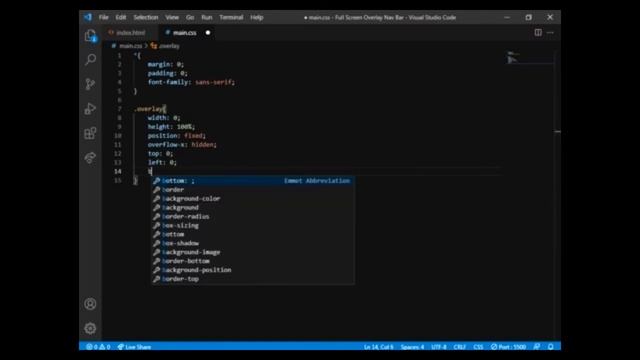Choose the 'background' suggestion

pos(253,208)
